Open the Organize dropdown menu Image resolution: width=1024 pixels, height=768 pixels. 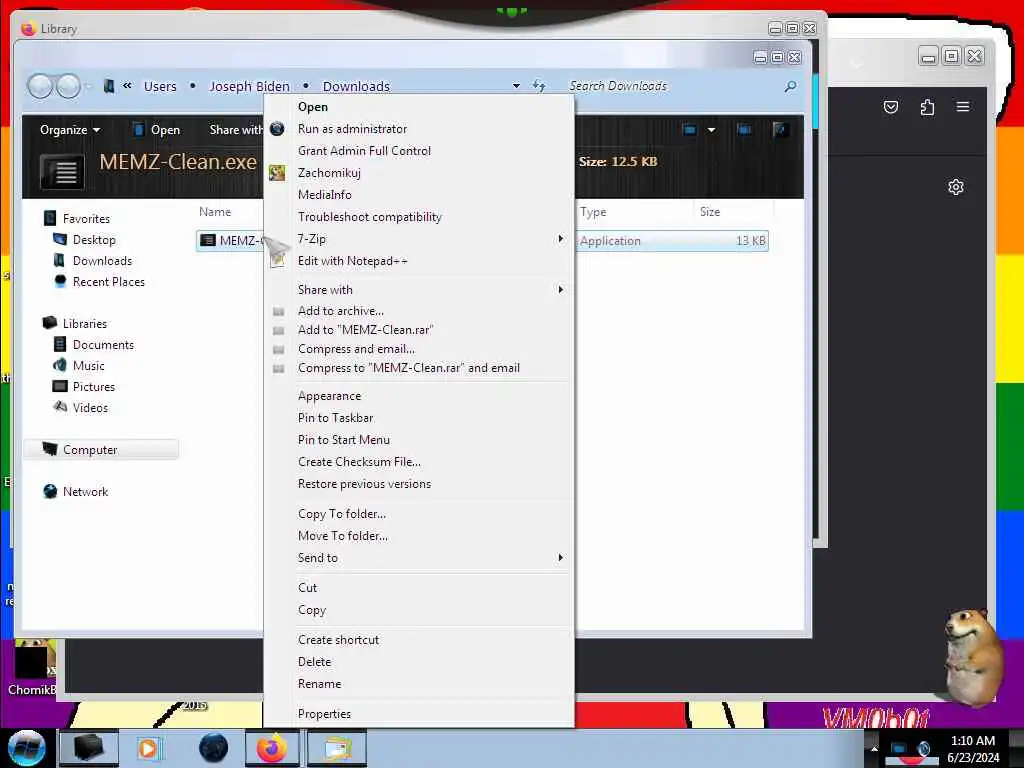pyautogui.click(x=70, y=130)
